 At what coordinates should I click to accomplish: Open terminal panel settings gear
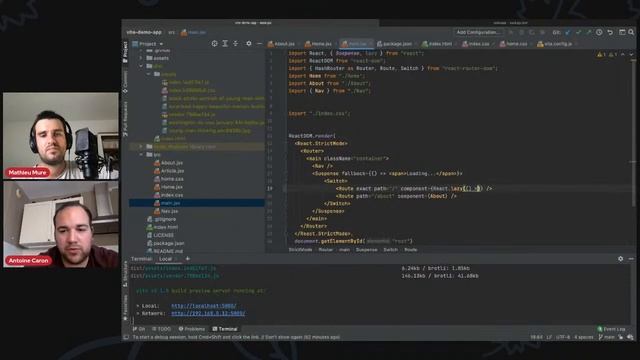[x=620, y=259]
